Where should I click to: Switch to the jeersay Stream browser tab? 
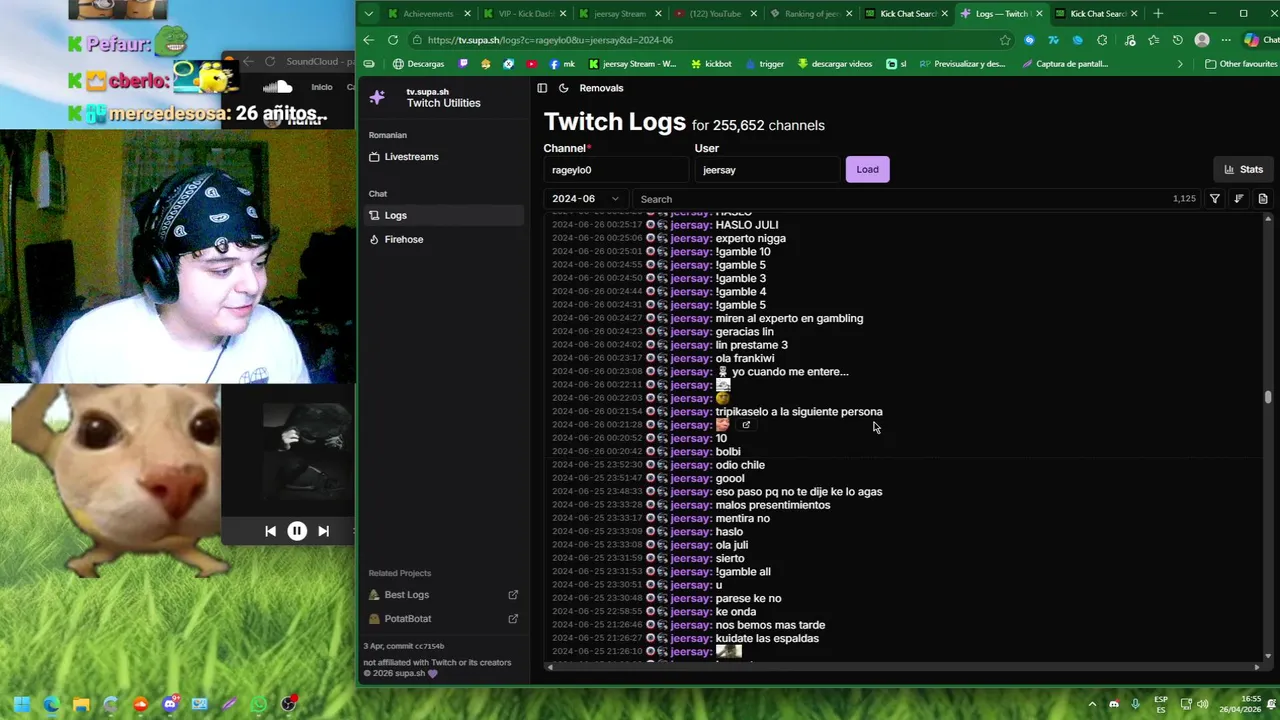point(620,14)
